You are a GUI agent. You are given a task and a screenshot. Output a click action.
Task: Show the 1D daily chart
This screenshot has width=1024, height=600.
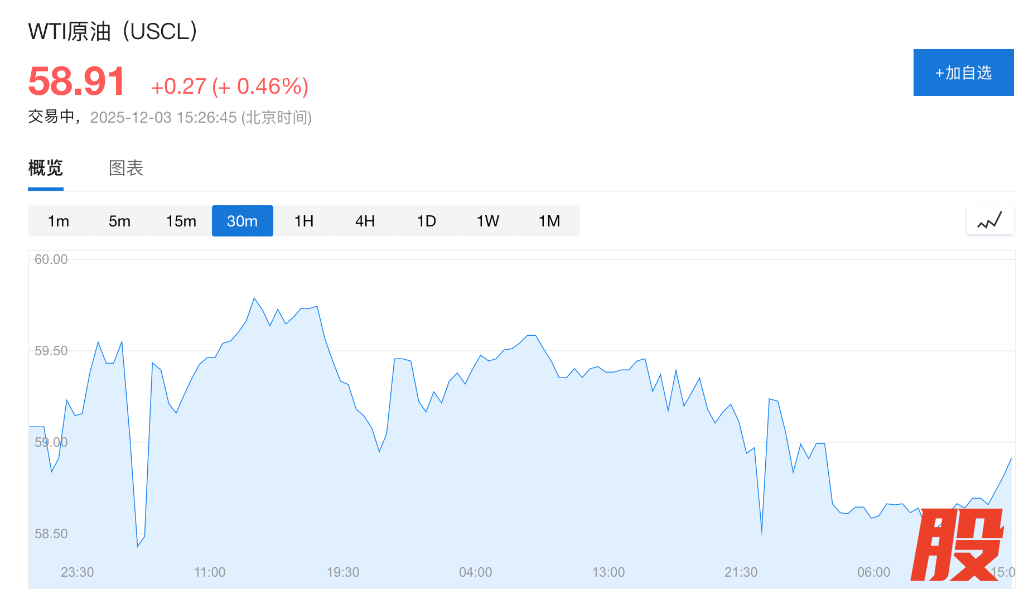tap(426, 221)
